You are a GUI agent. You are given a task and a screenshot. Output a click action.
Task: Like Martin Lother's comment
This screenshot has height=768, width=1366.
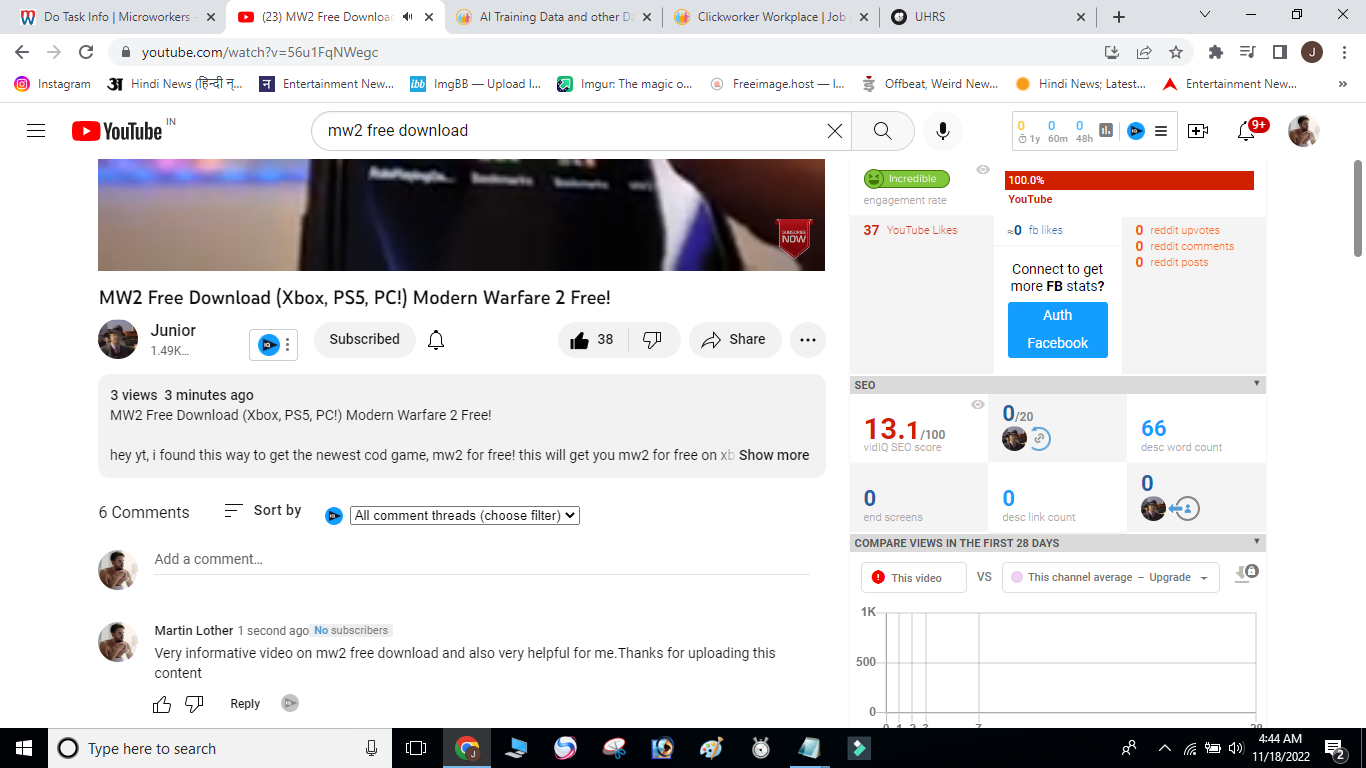click(162, 704)
